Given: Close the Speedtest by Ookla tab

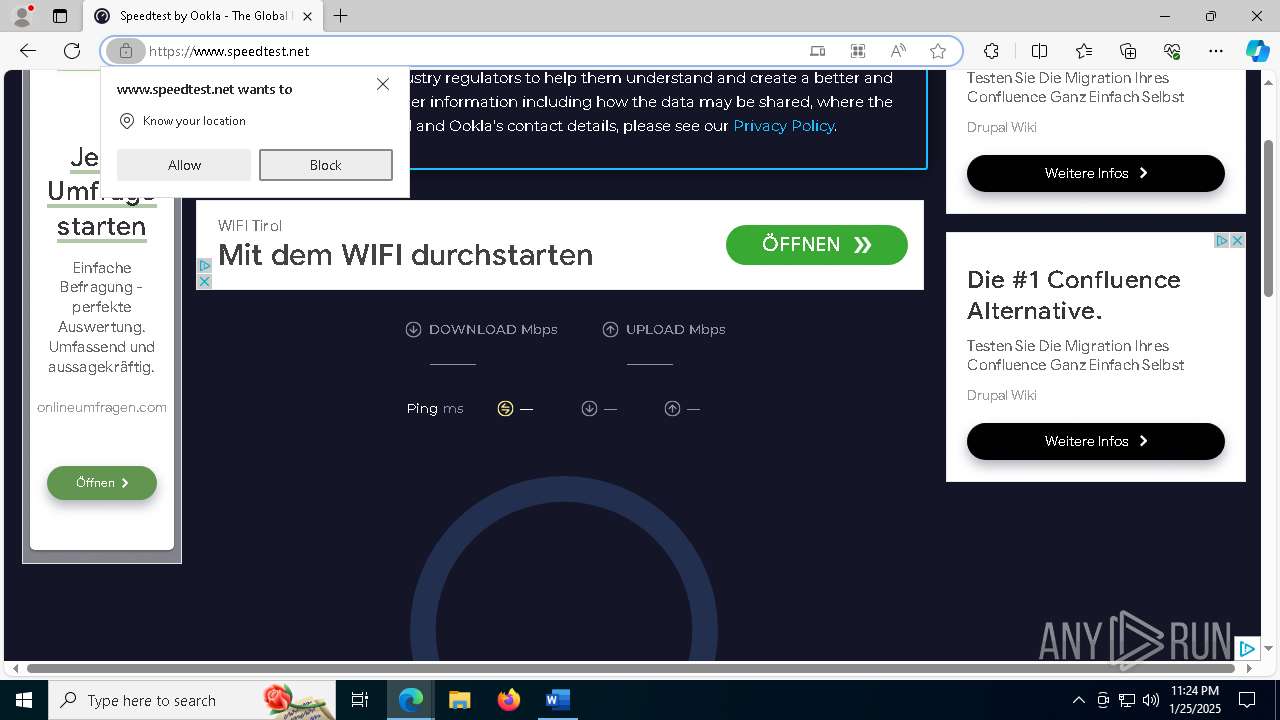Looking at the screenshot, I should (x=308, y=16).
